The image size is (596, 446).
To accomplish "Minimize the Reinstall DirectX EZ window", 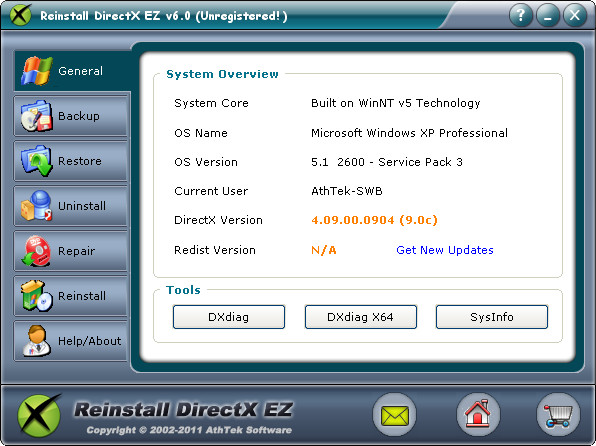I will (x=548, y=15).
